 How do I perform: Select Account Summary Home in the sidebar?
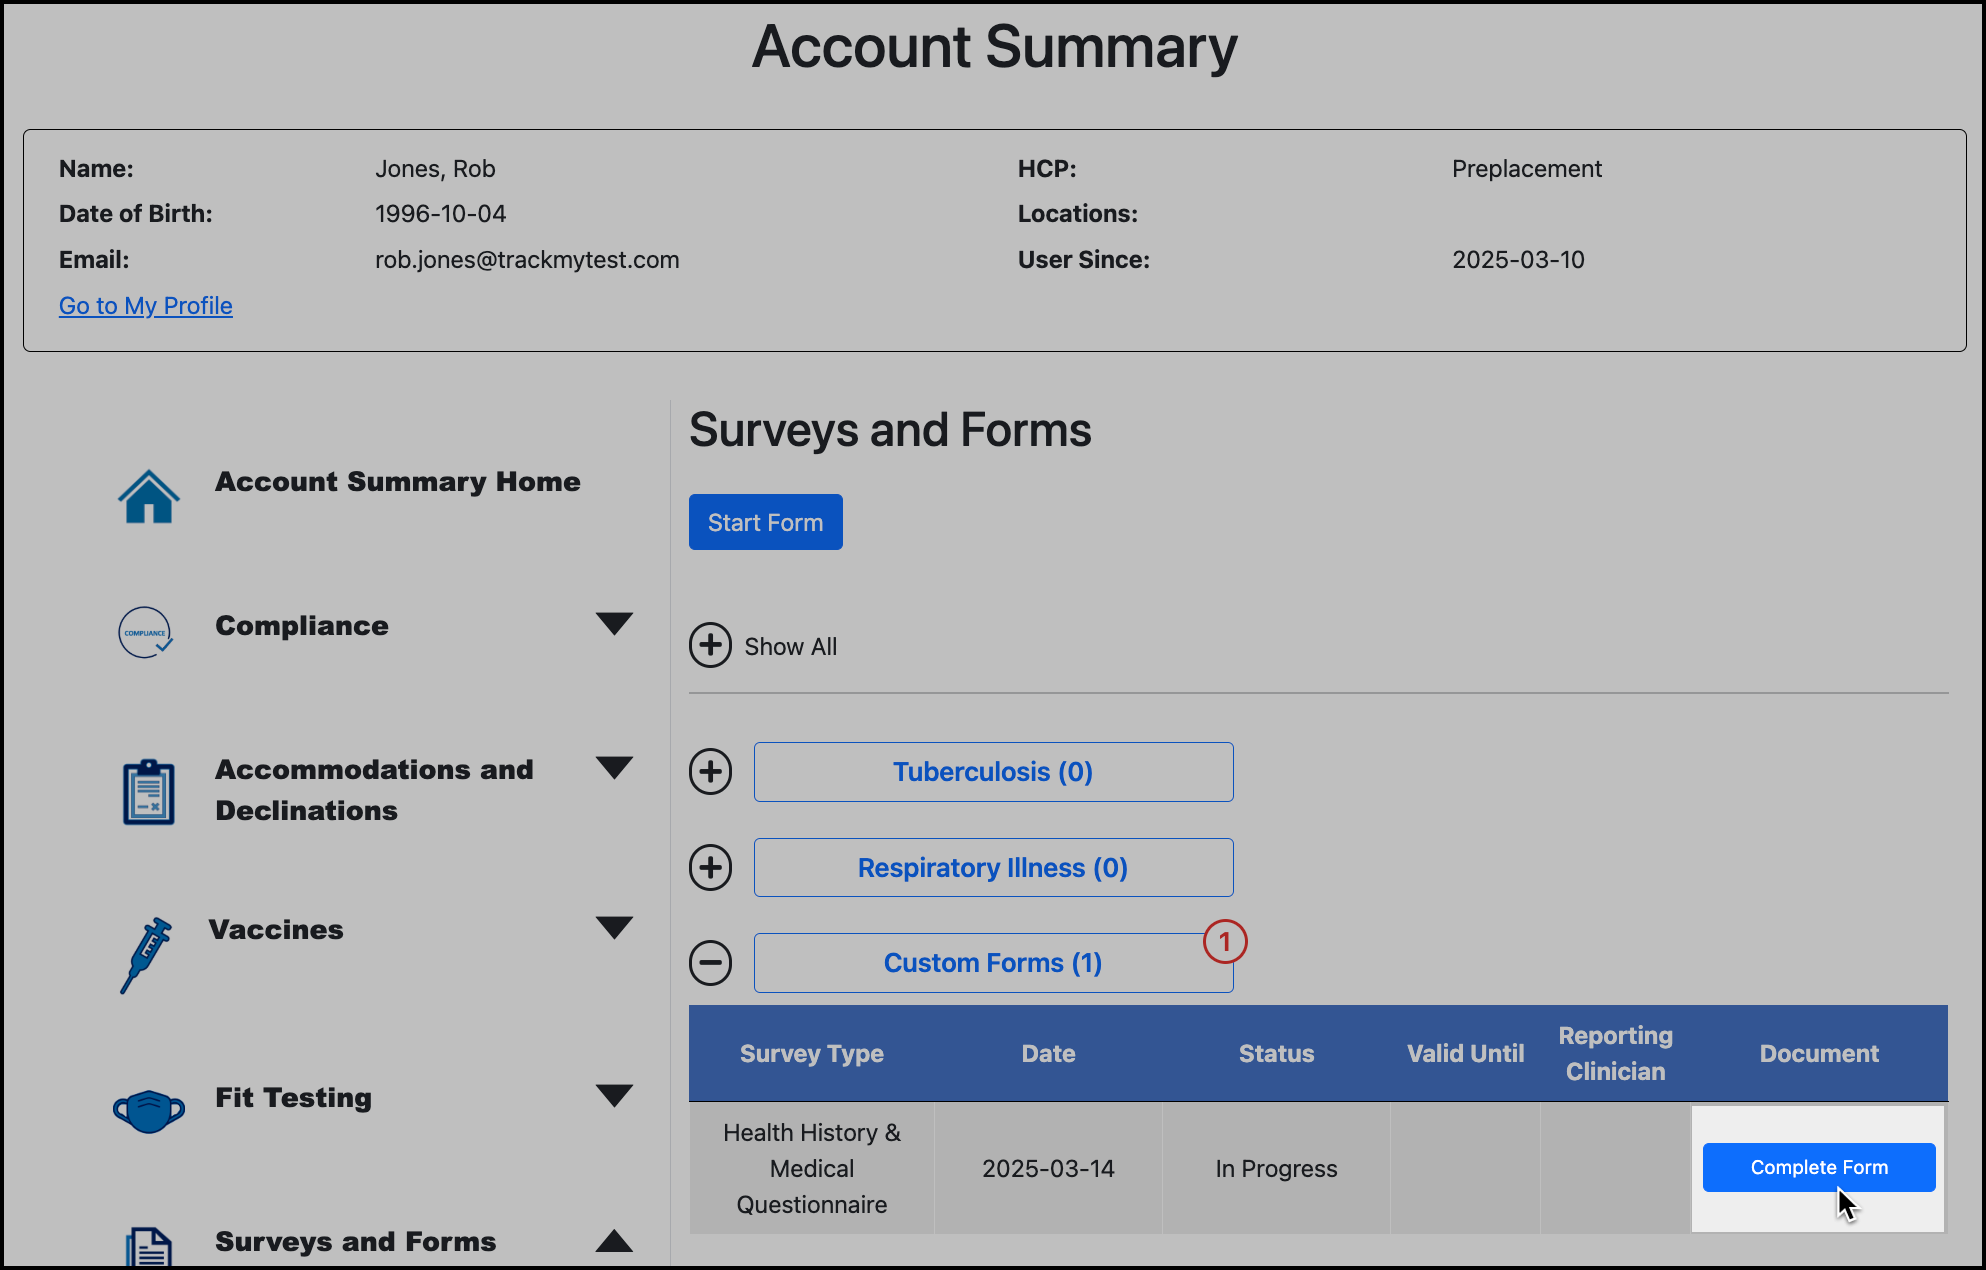[x=397, y=481]
